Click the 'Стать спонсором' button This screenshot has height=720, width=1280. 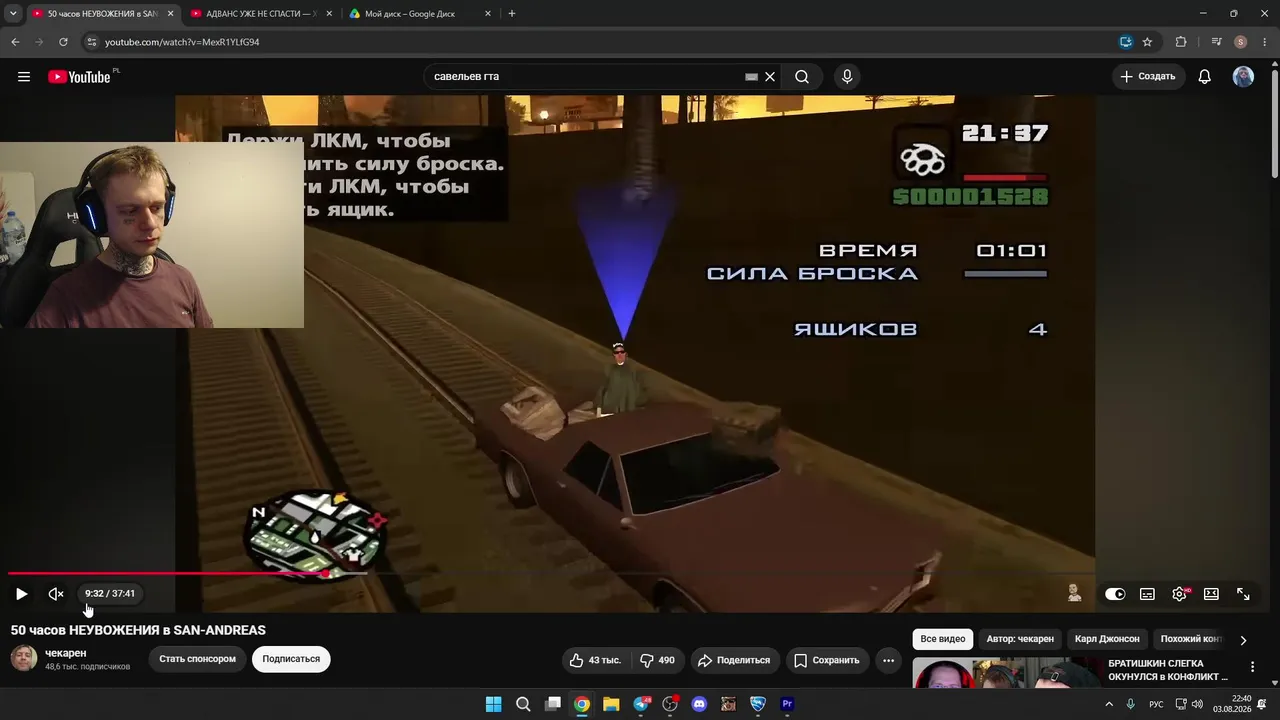point(197,660)
